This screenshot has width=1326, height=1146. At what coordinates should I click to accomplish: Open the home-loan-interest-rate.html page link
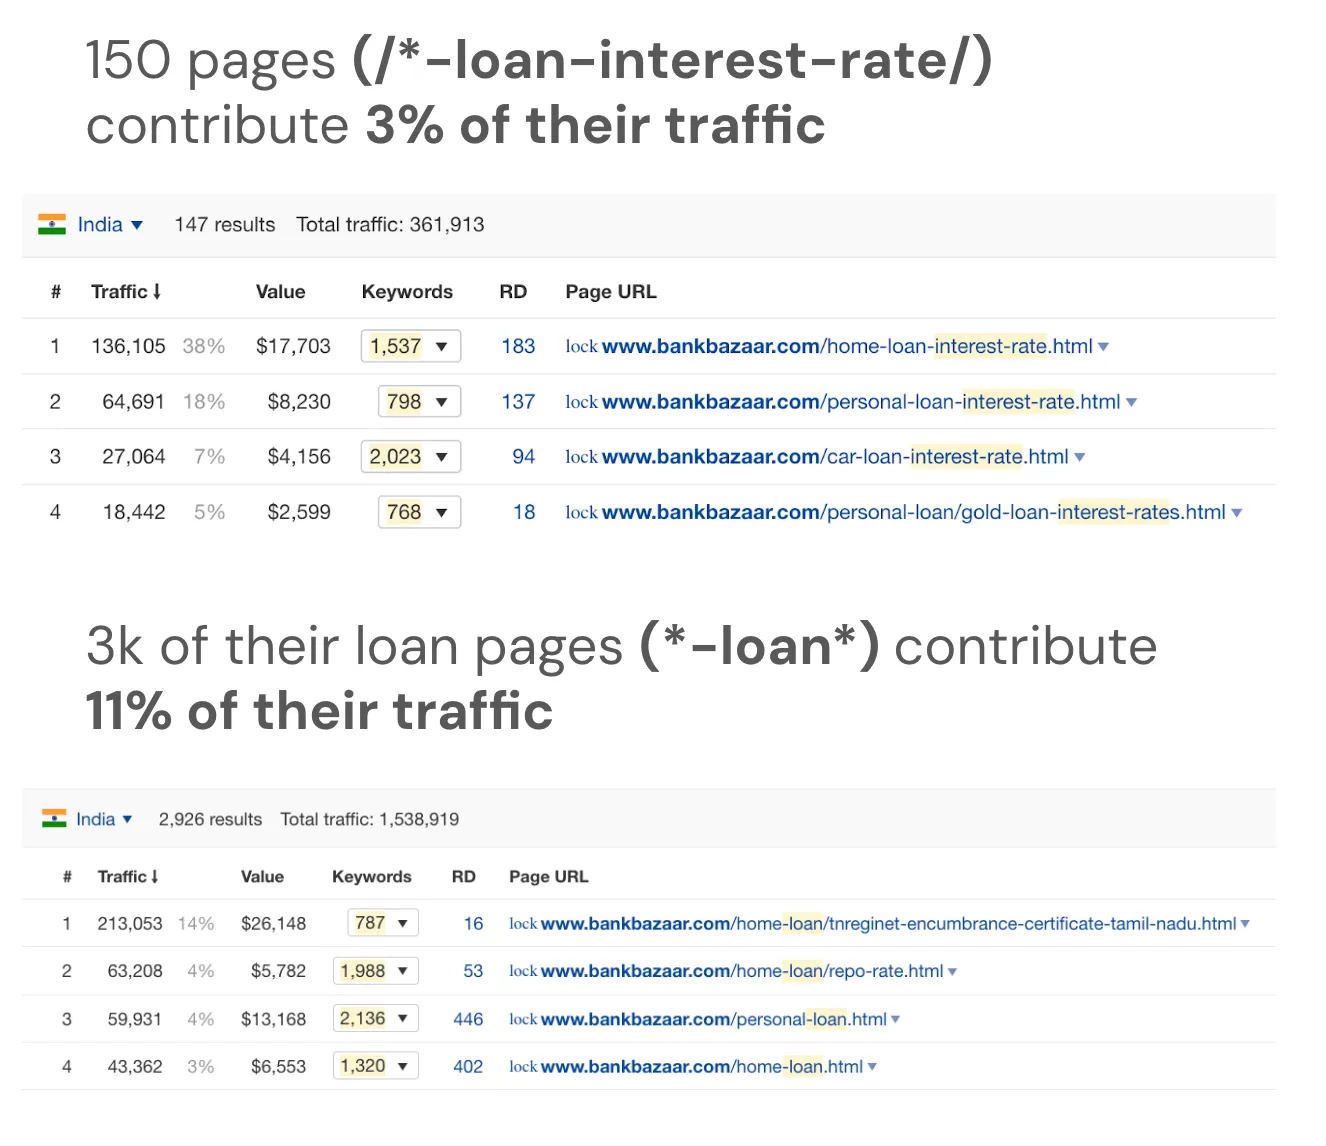(x=847, y=346)
